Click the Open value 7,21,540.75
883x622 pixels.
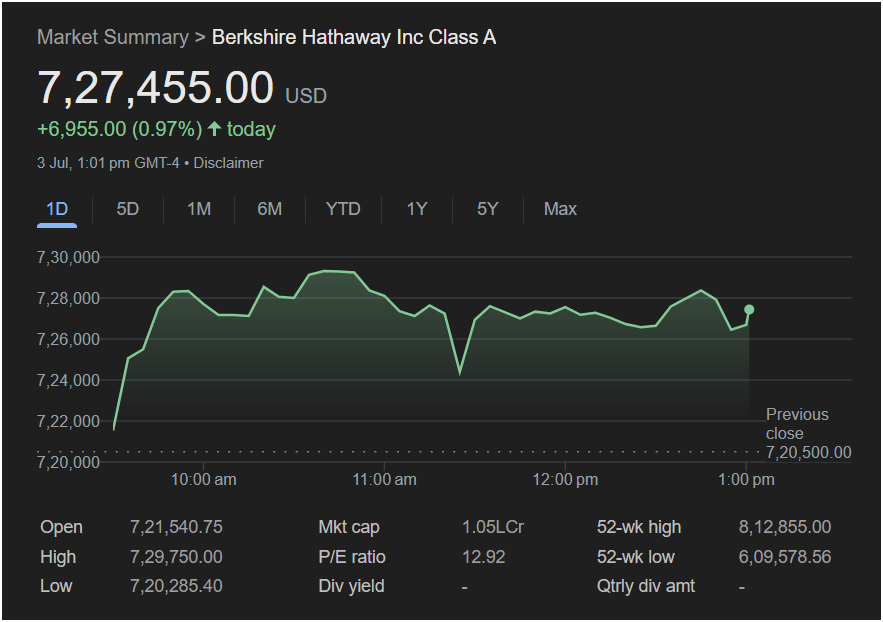176,527
